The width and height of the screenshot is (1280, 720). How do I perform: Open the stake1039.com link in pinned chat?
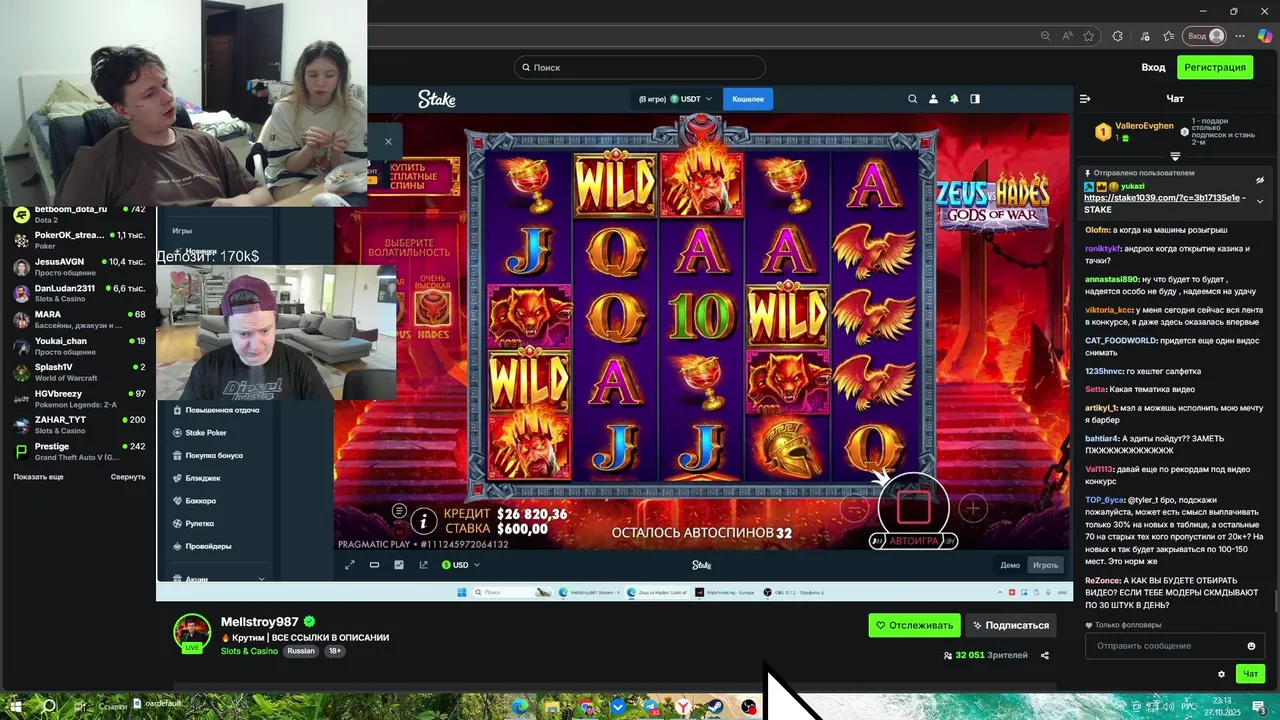(1164, 198)
